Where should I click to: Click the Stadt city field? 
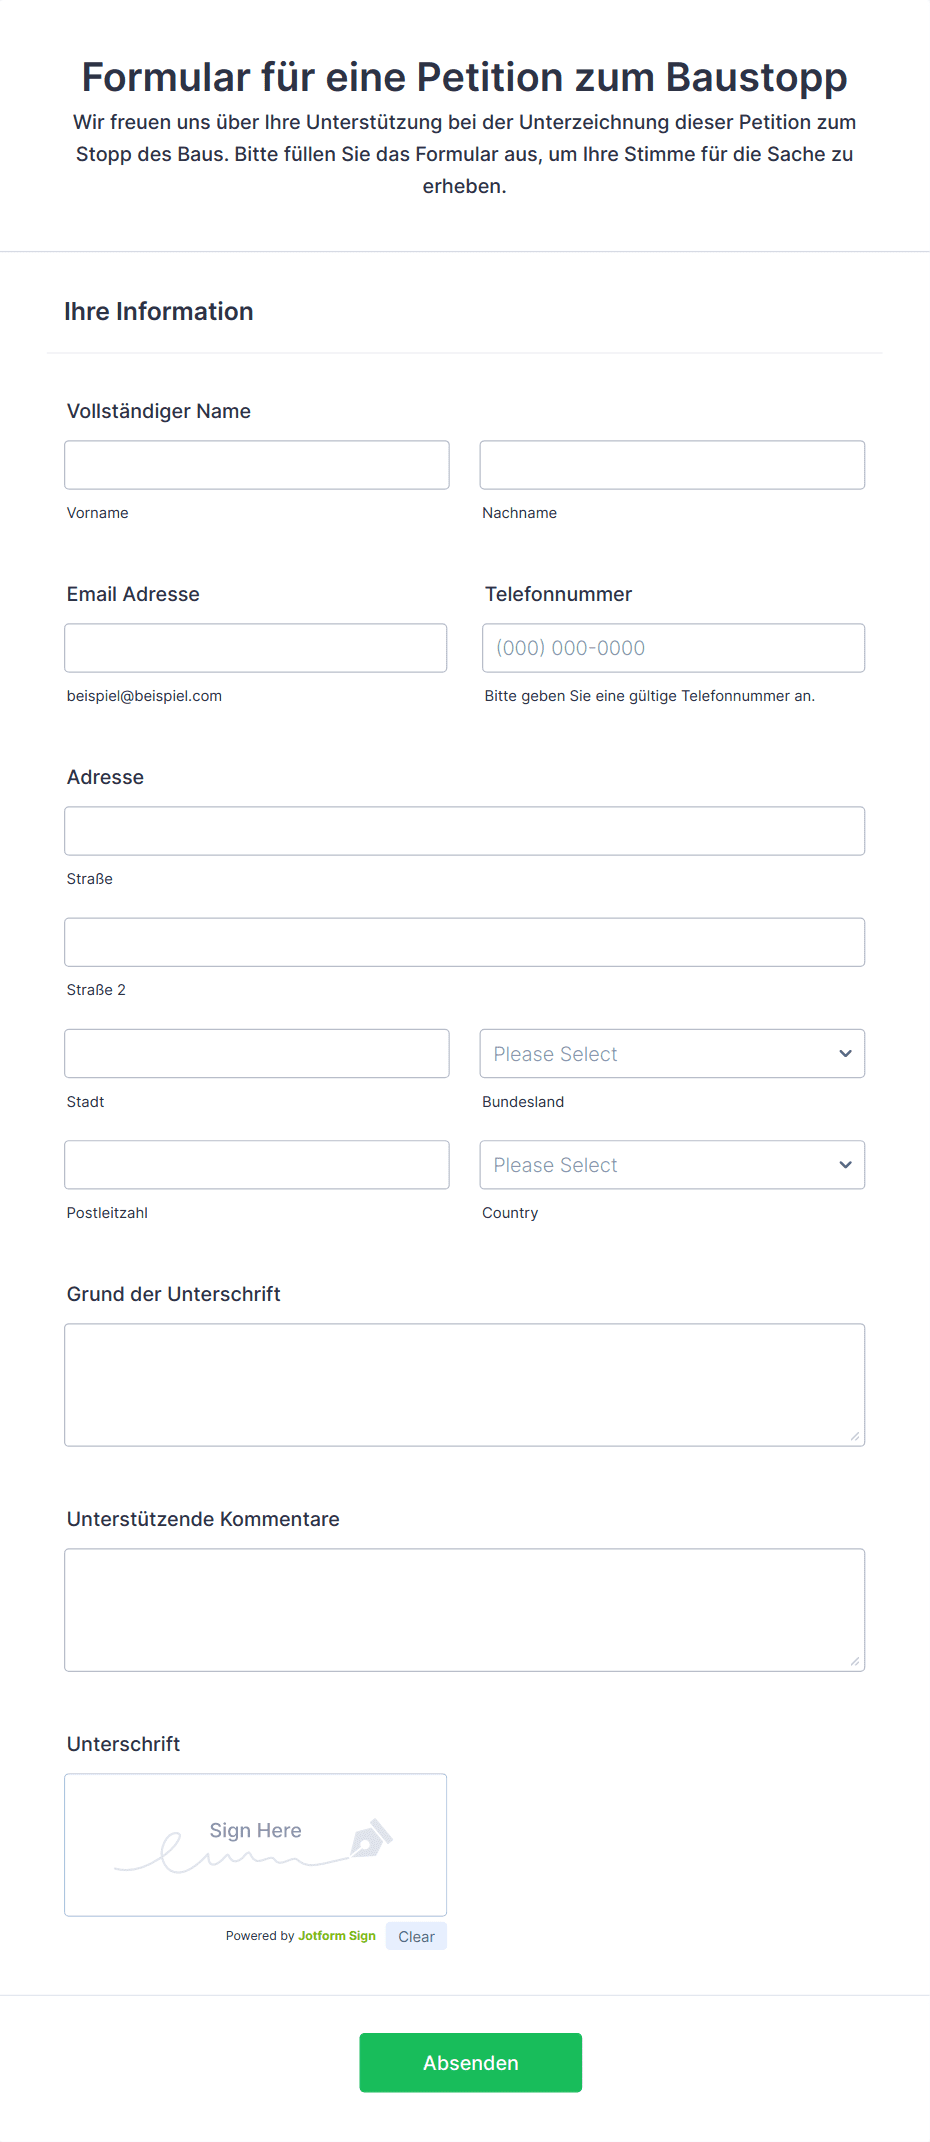256,1054
